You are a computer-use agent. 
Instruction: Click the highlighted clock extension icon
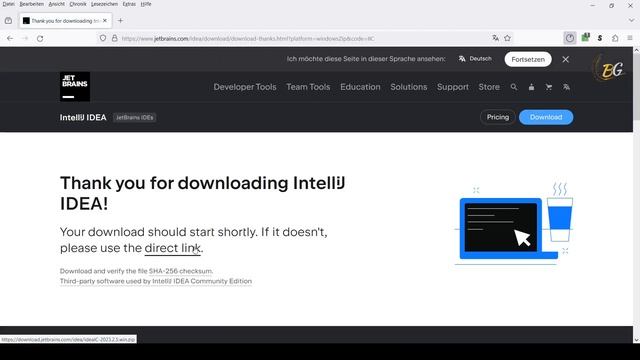(570, 38)
